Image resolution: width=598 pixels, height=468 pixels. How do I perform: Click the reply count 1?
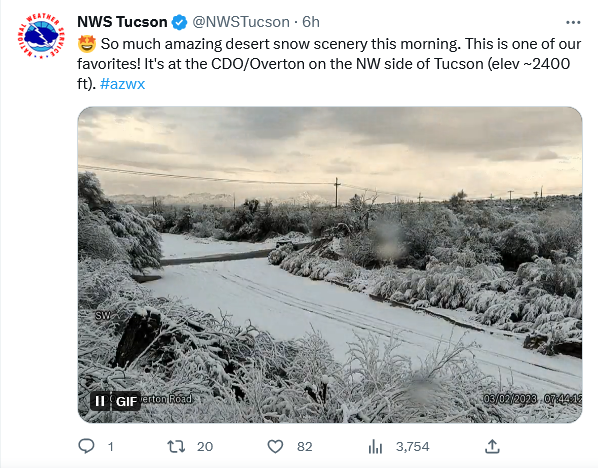point(111,447)
